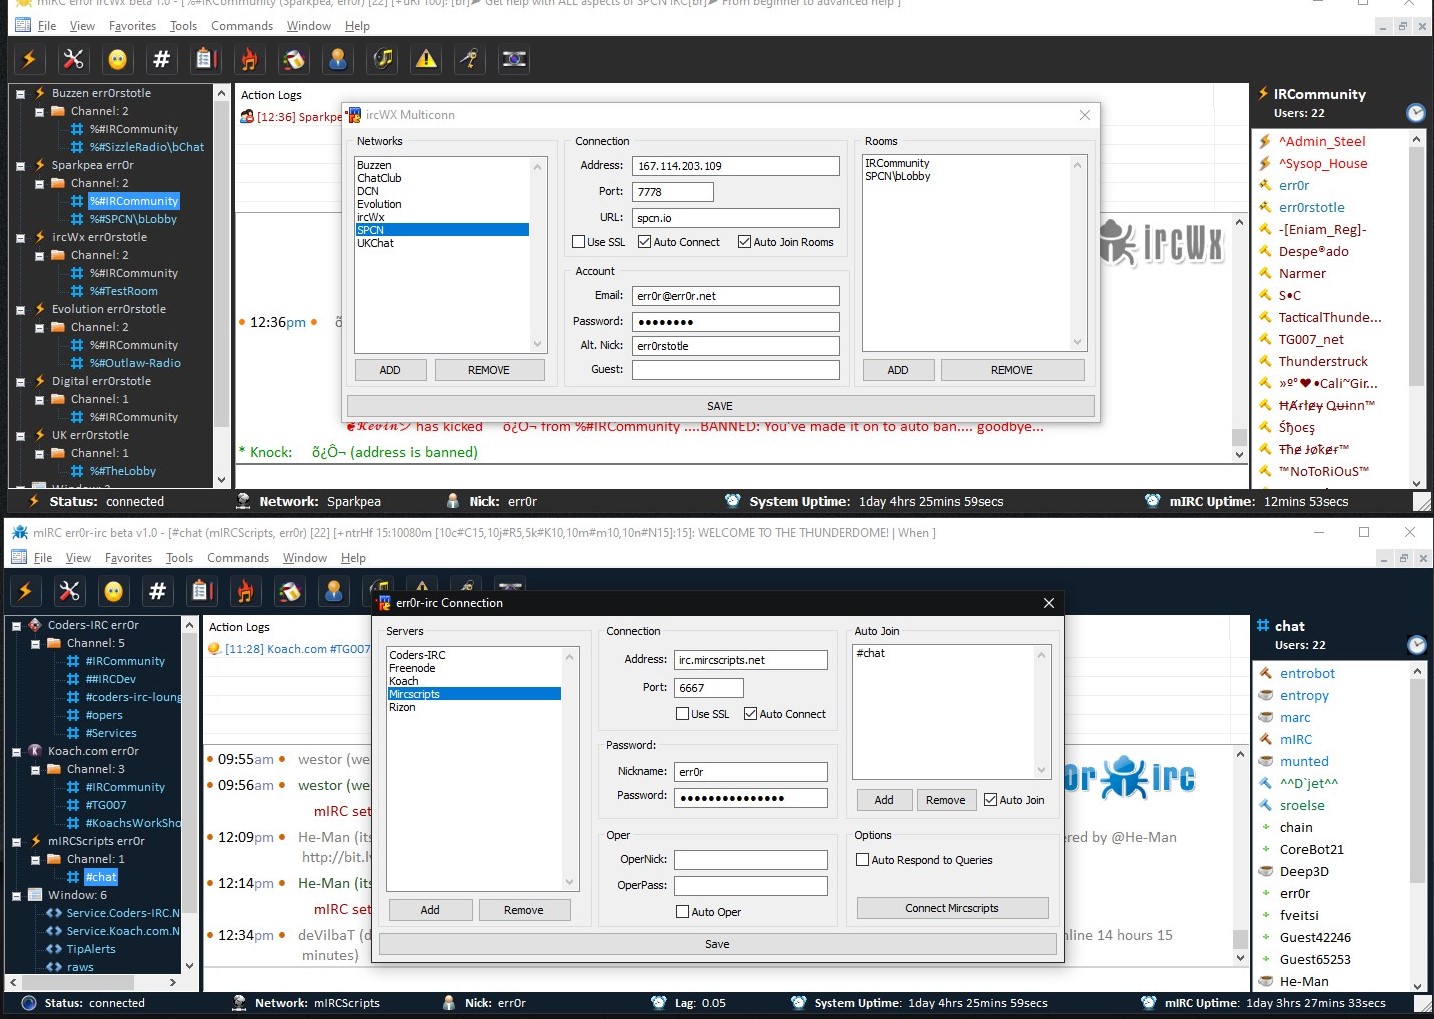Click Remove button under Servers list
Image resolution: width=1434 pixels, height=1019 pixels.
point(524,910)
